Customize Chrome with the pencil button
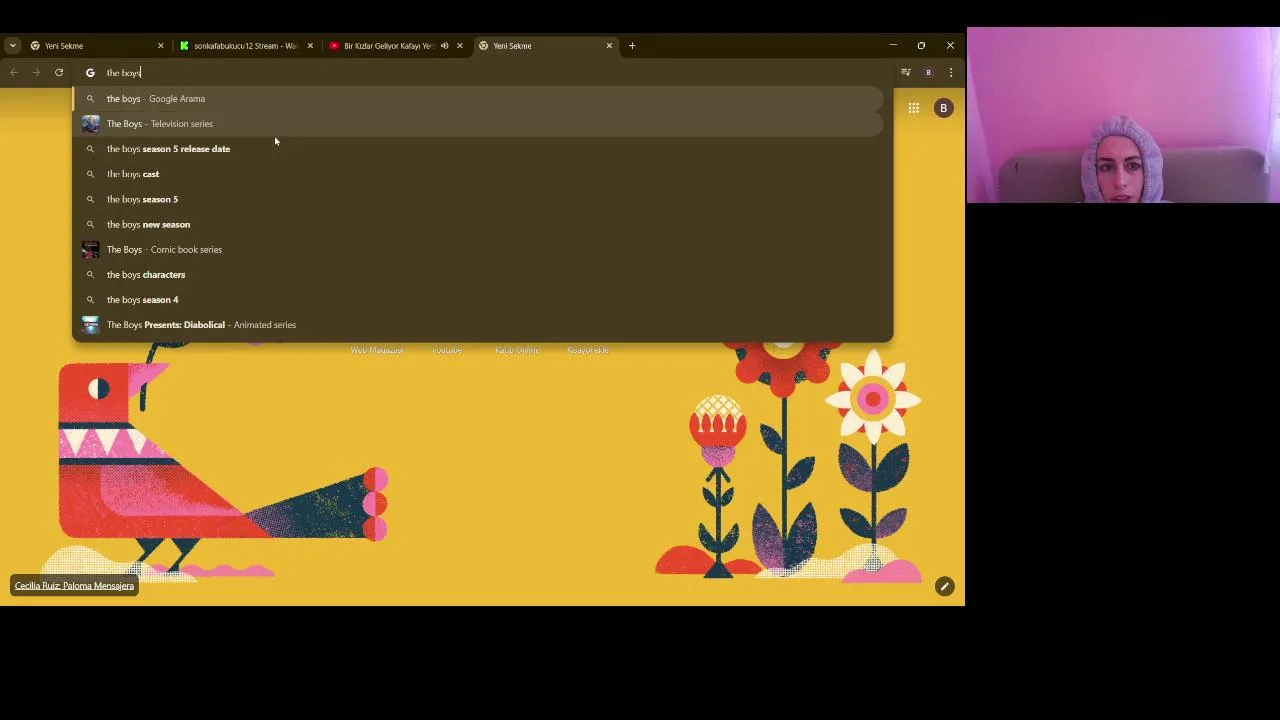Screen dimensions: 1280x720 944,587
